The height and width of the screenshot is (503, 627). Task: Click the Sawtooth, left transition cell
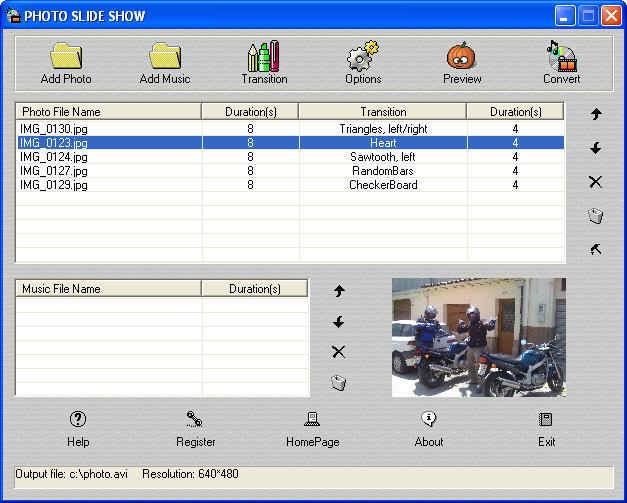pos(383,157)
